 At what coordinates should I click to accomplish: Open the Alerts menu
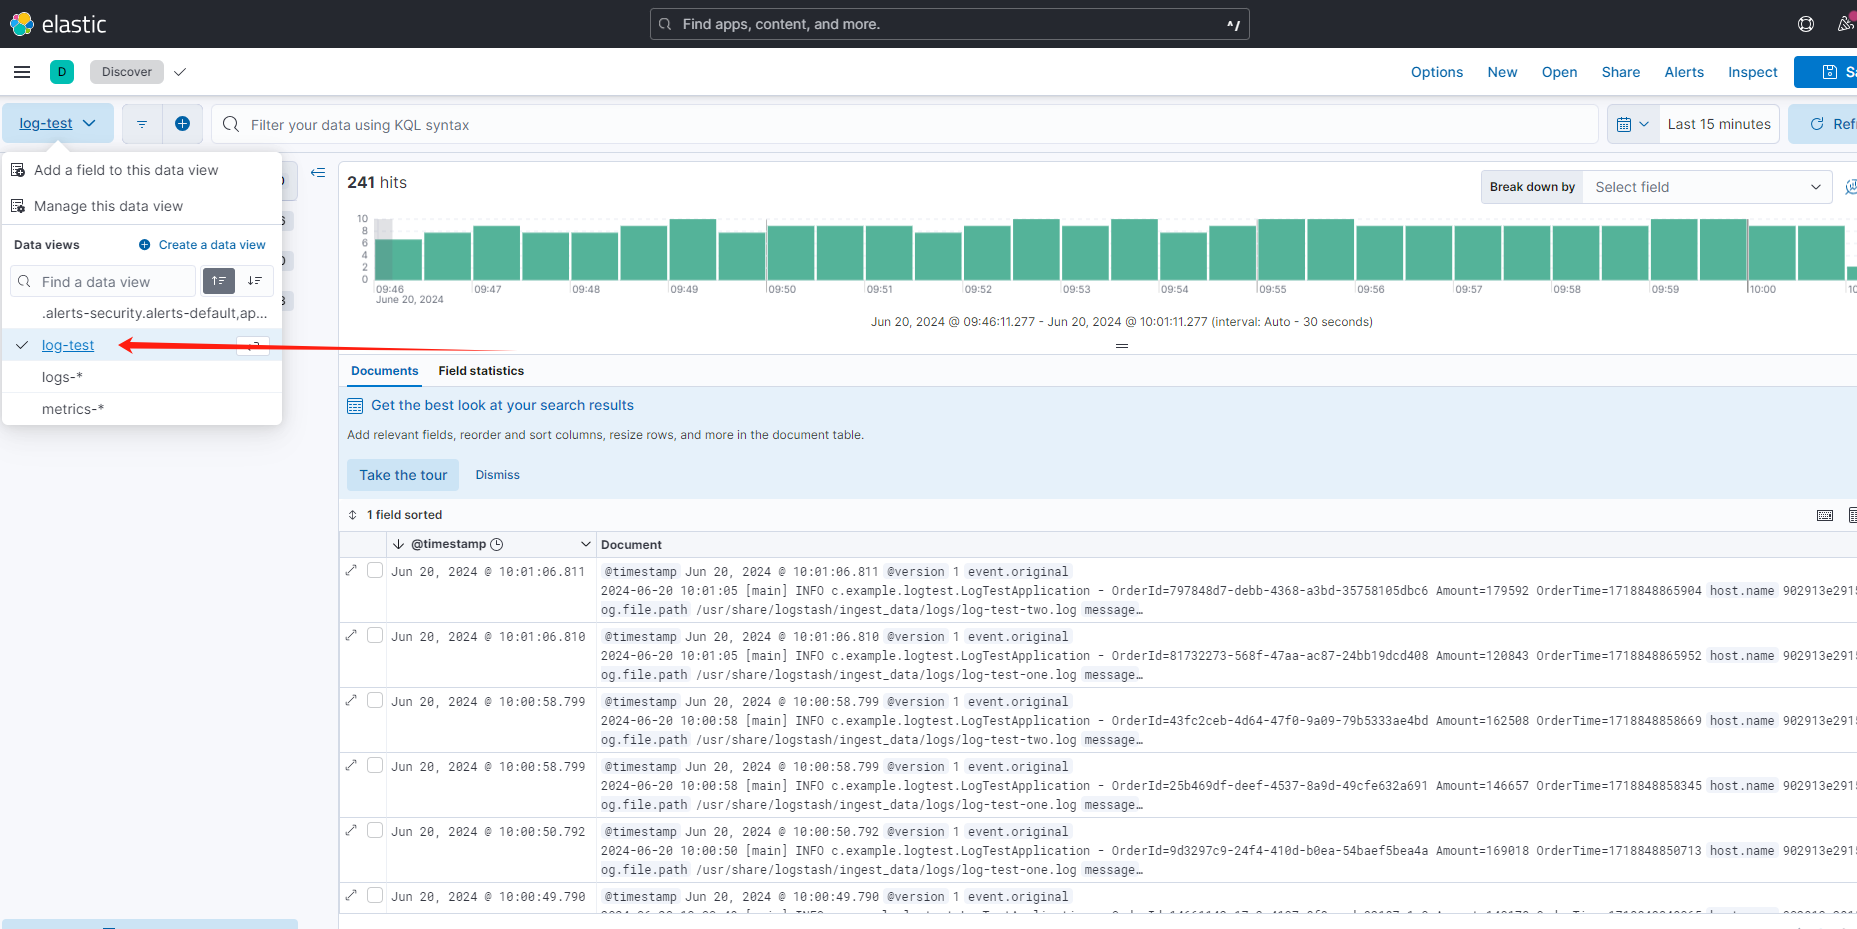1684,72
